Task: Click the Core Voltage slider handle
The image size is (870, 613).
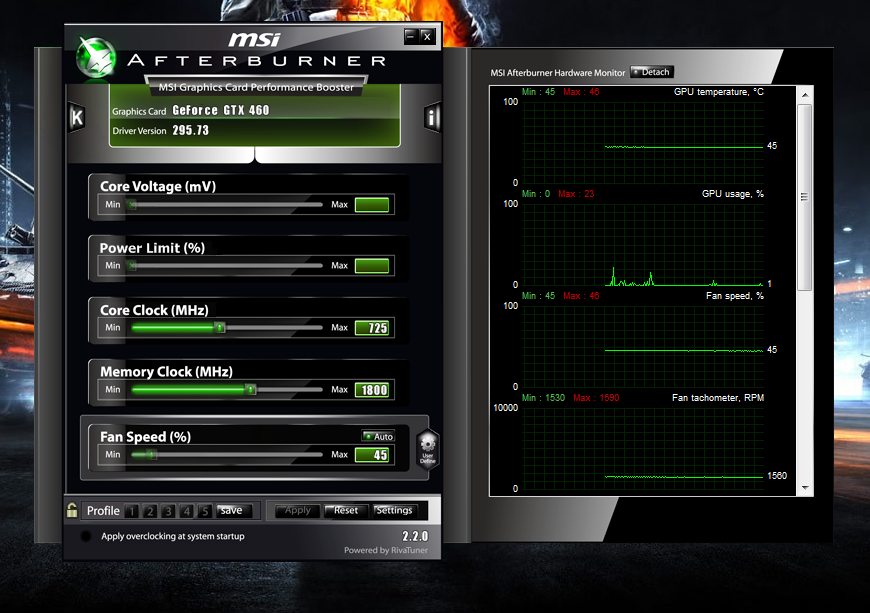Action: (x=131, y=204)
